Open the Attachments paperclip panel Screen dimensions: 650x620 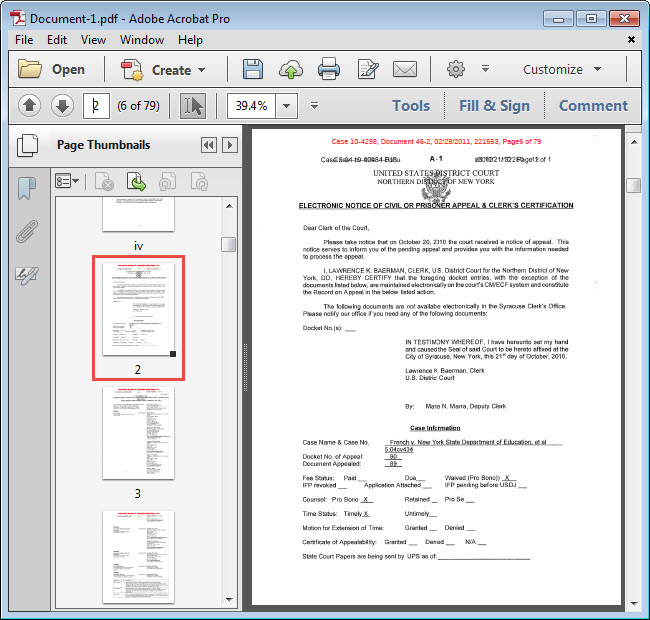(27, 232)
